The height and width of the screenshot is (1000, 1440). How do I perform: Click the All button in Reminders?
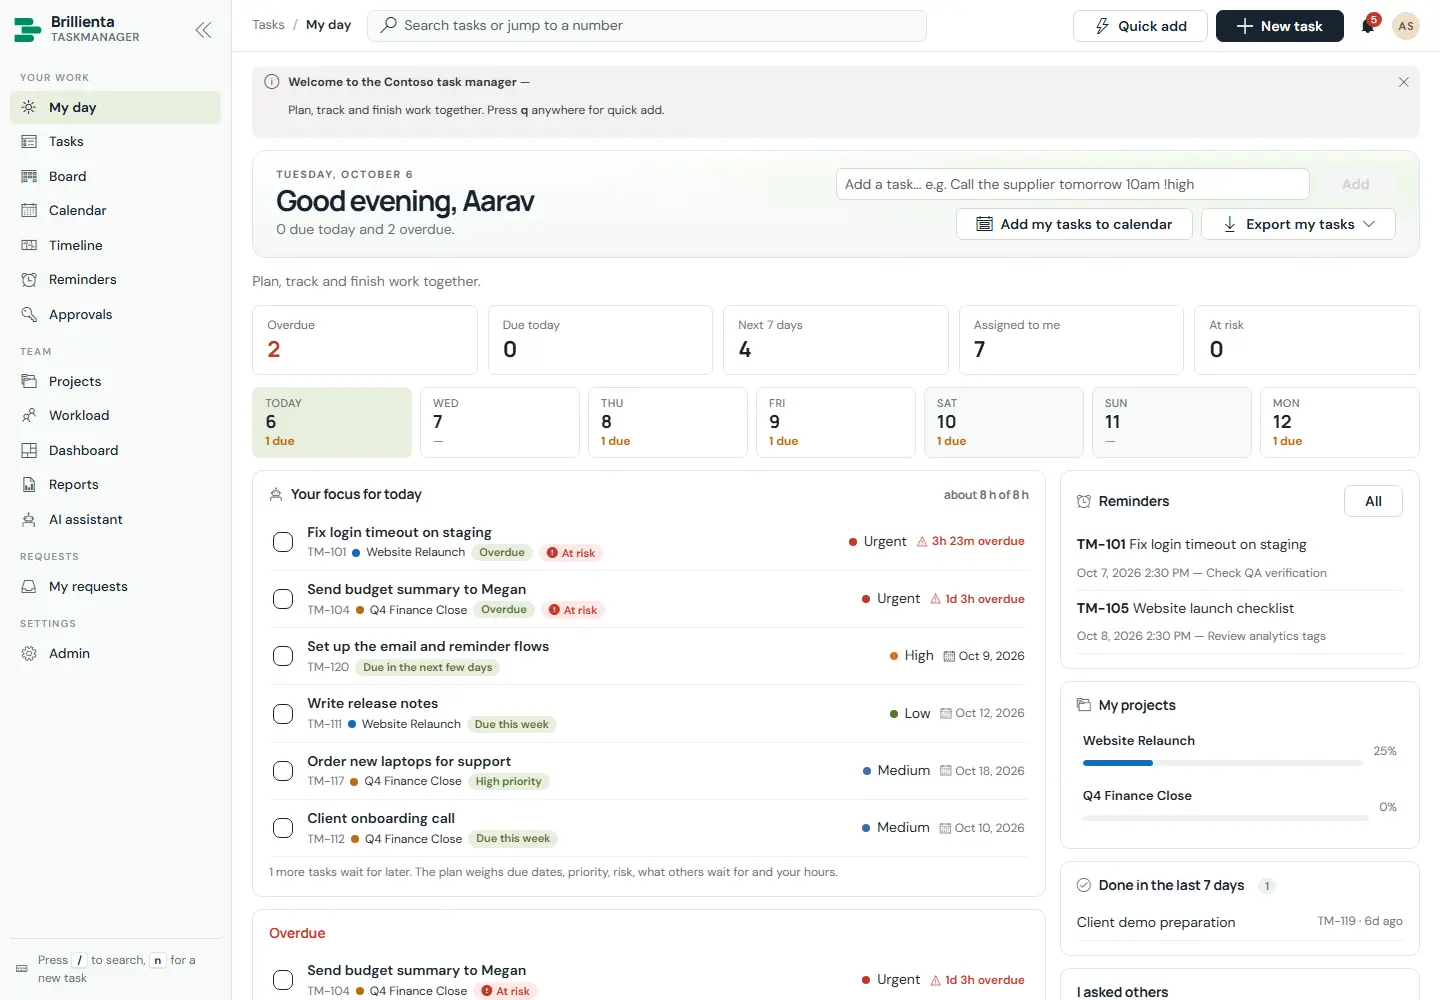(1373, 501)
